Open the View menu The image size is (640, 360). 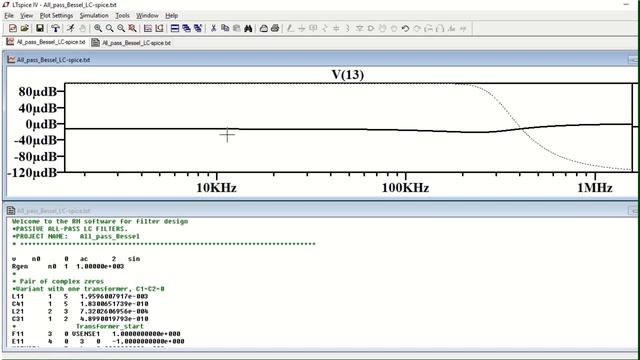27,16
